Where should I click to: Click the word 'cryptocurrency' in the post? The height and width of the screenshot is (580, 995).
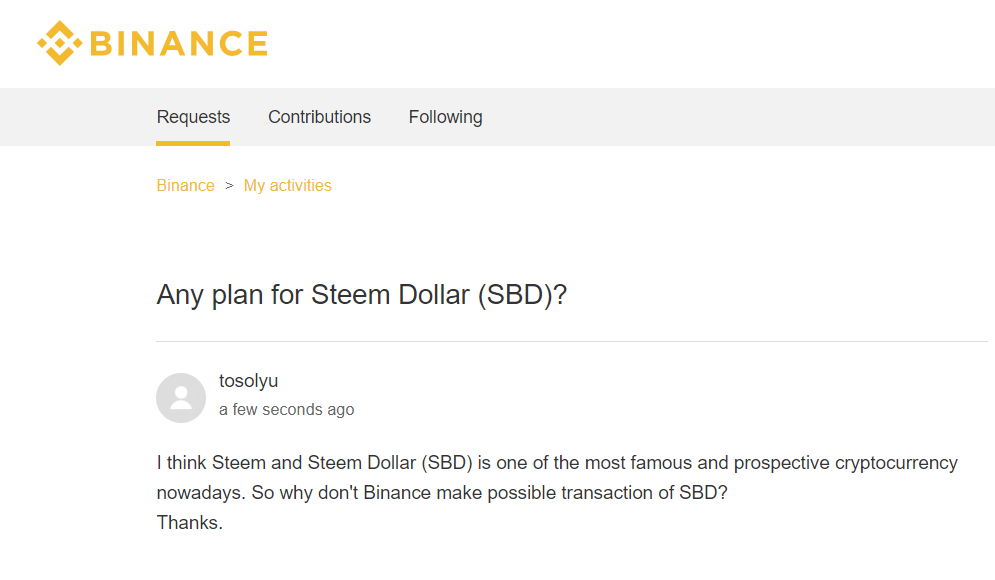pyautogui.click(x=896, y=463)
